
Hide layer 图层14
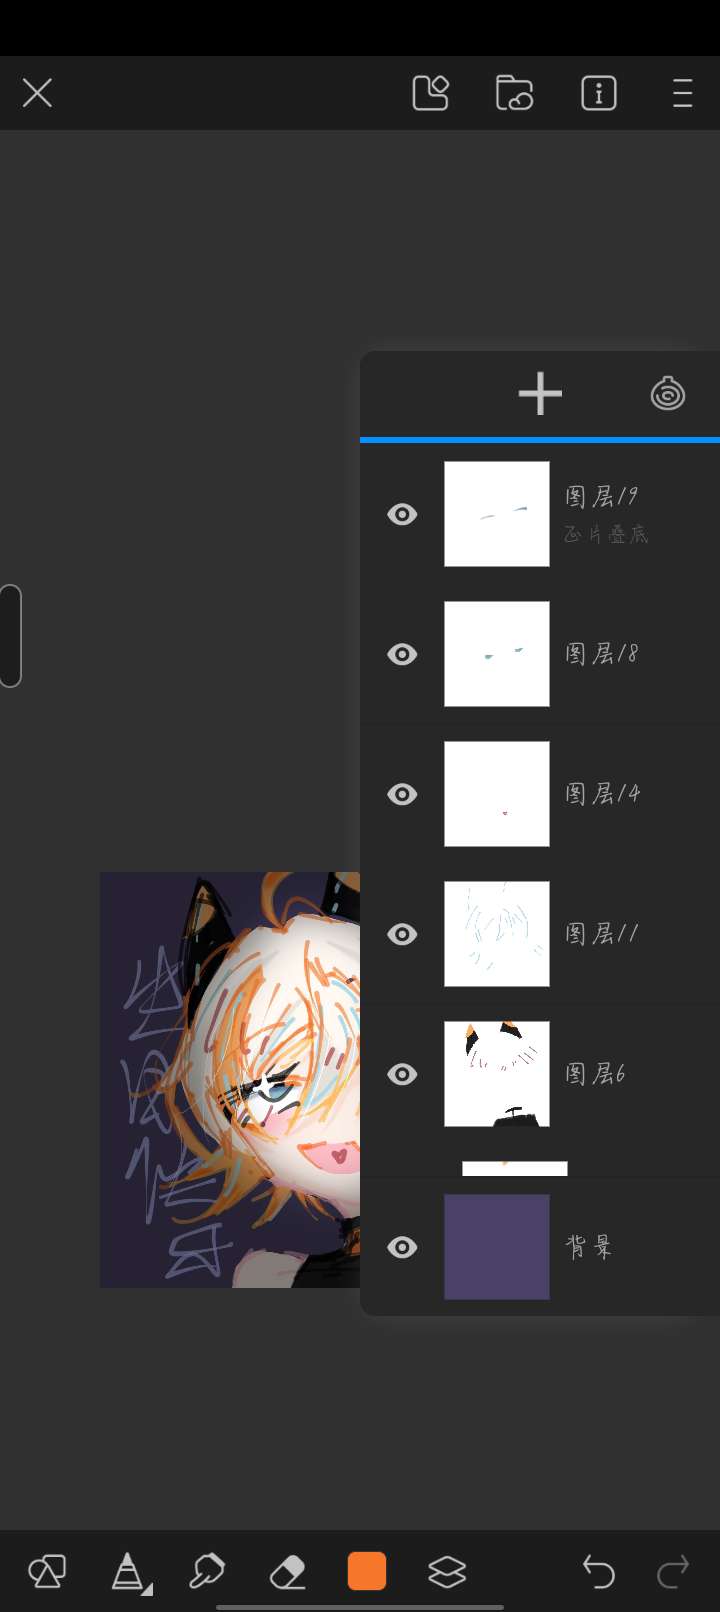[402, 794]
